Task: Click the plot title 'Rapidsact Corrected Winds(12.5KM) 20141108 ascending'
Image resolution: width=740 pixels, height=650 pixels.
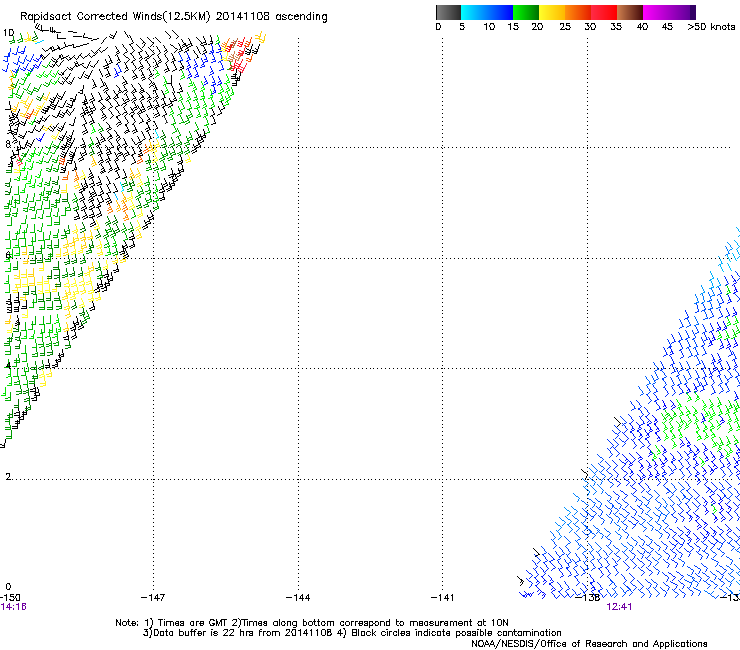Action: pos(174,16)
